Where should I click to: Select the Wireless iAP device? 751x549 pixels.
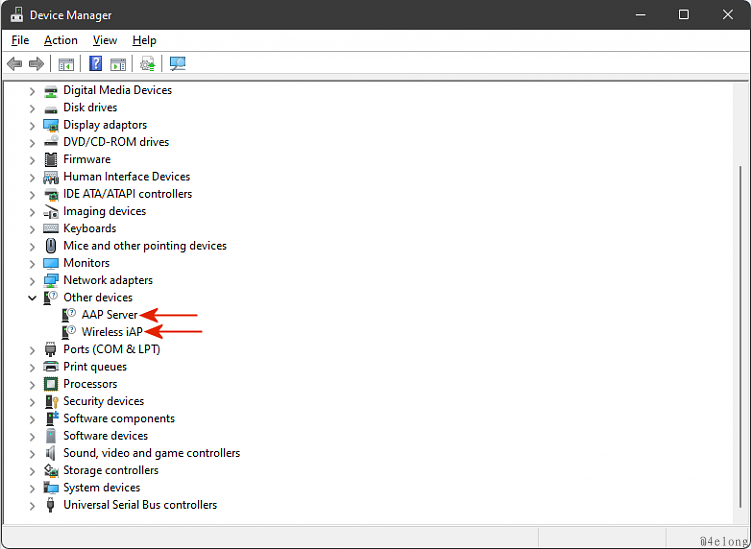[x=112, y=332]
